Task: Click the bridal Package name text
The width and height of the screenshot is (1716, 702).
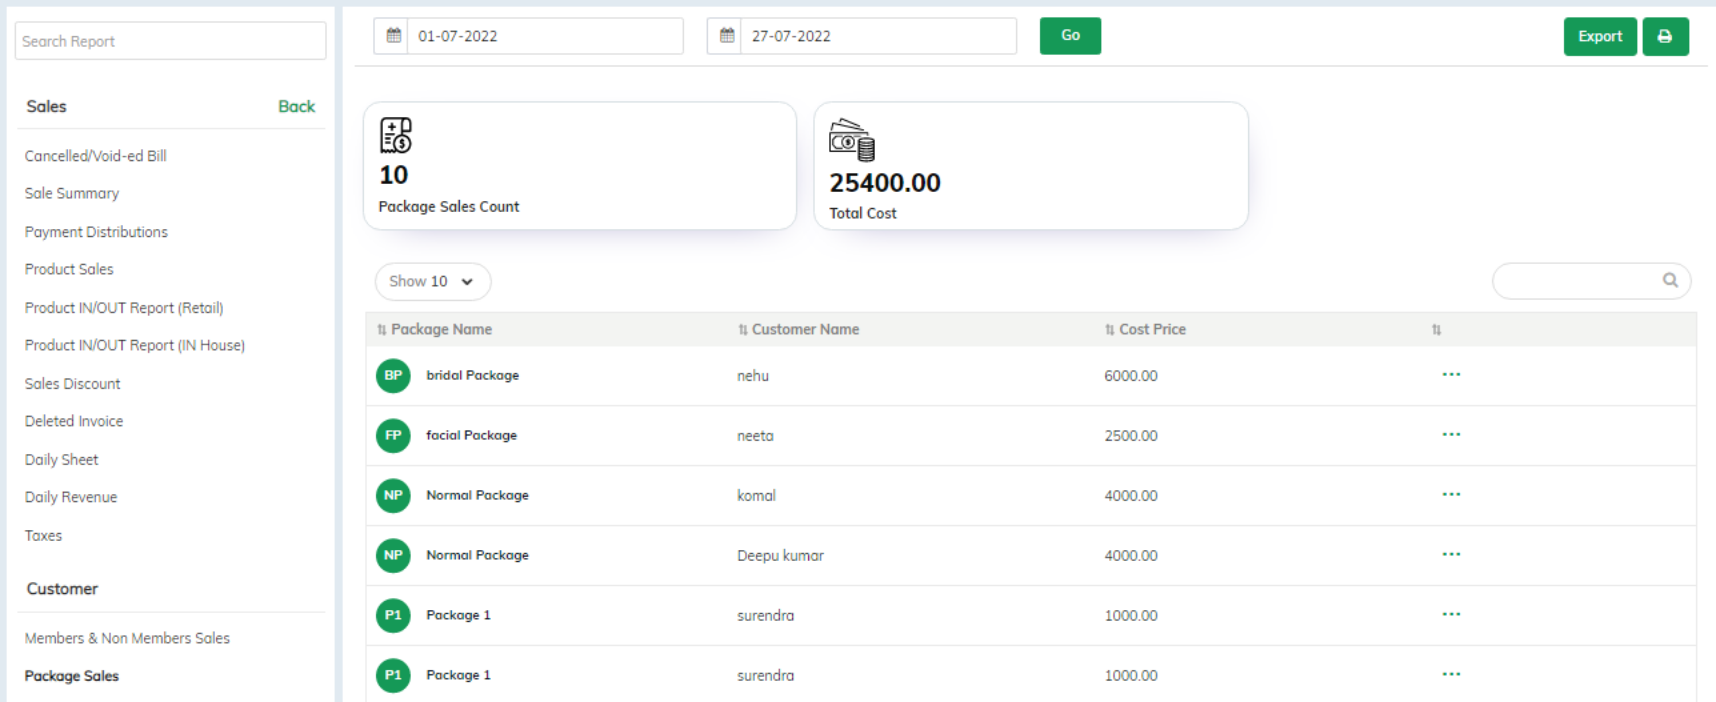Action: click(472, 376)
